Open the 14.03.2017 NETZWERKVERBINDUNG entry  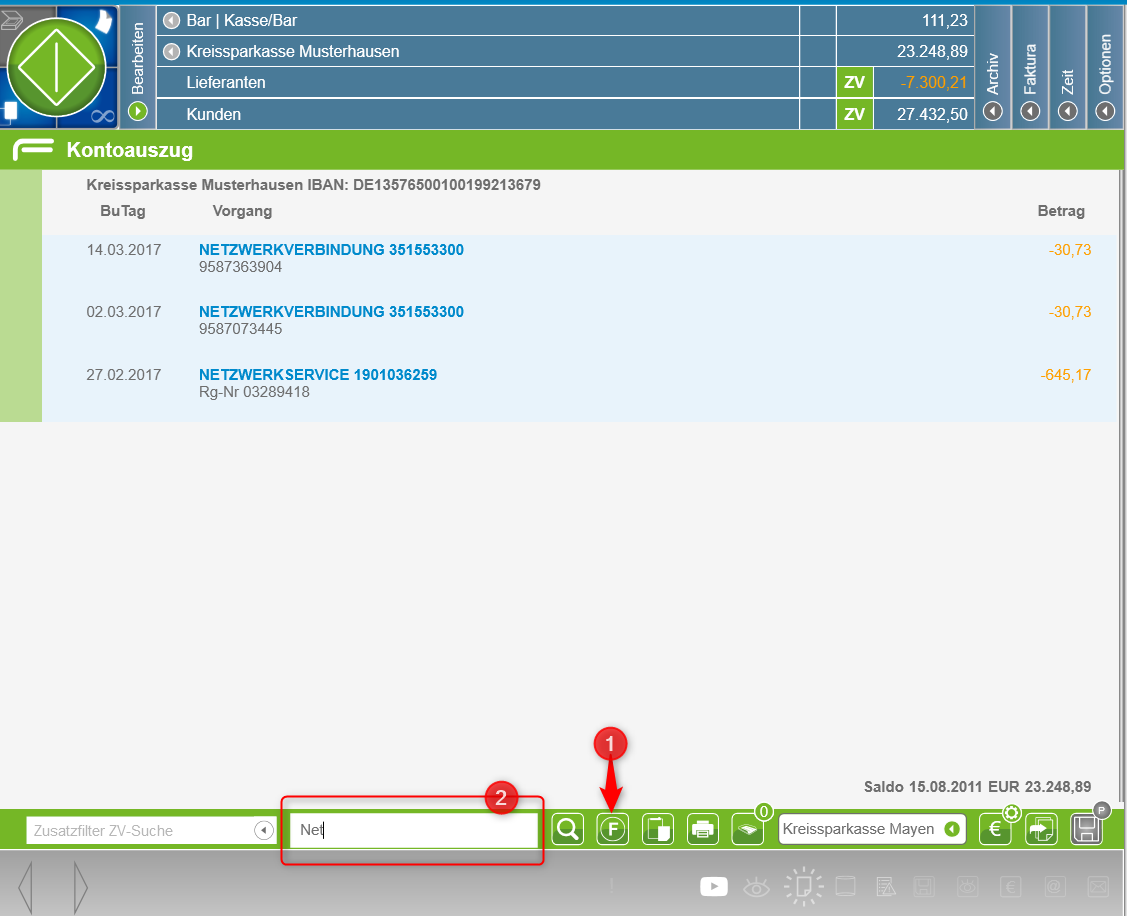click(331, 250)
